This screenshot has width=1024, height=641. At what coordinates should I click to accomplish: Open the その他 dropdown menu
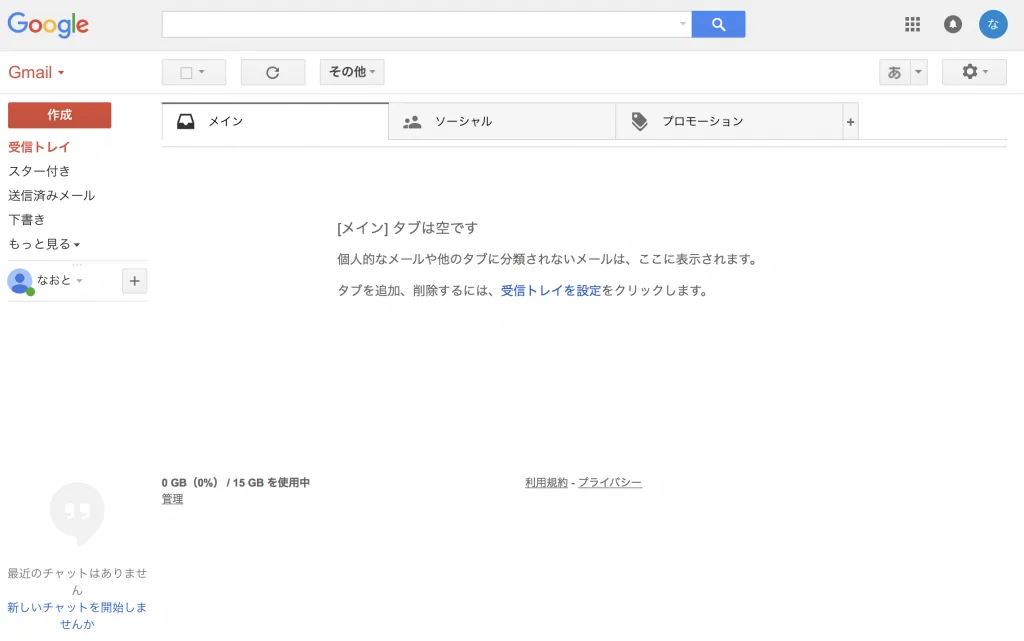[352, 72]
